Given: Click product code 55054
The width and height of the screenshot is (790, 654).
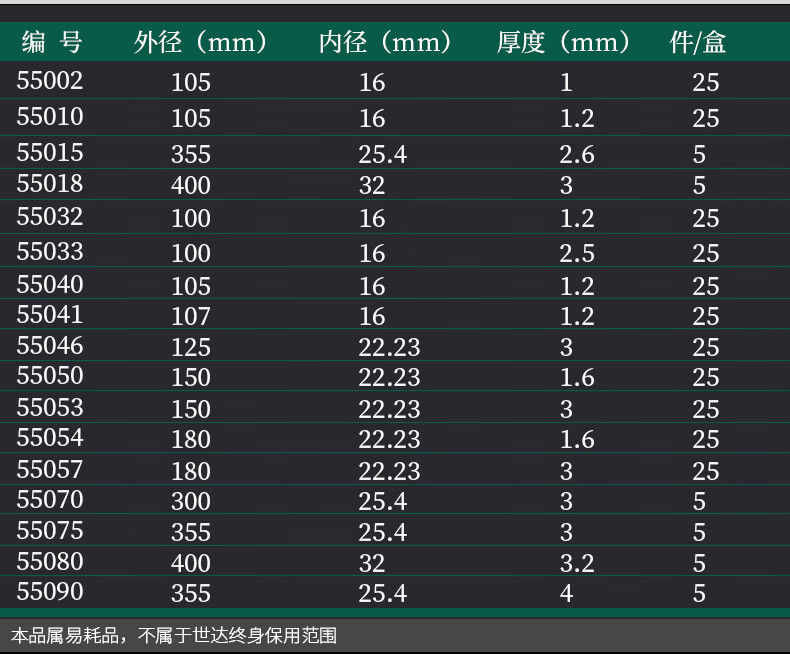Looking at the screenshot, I should (50, 437).
